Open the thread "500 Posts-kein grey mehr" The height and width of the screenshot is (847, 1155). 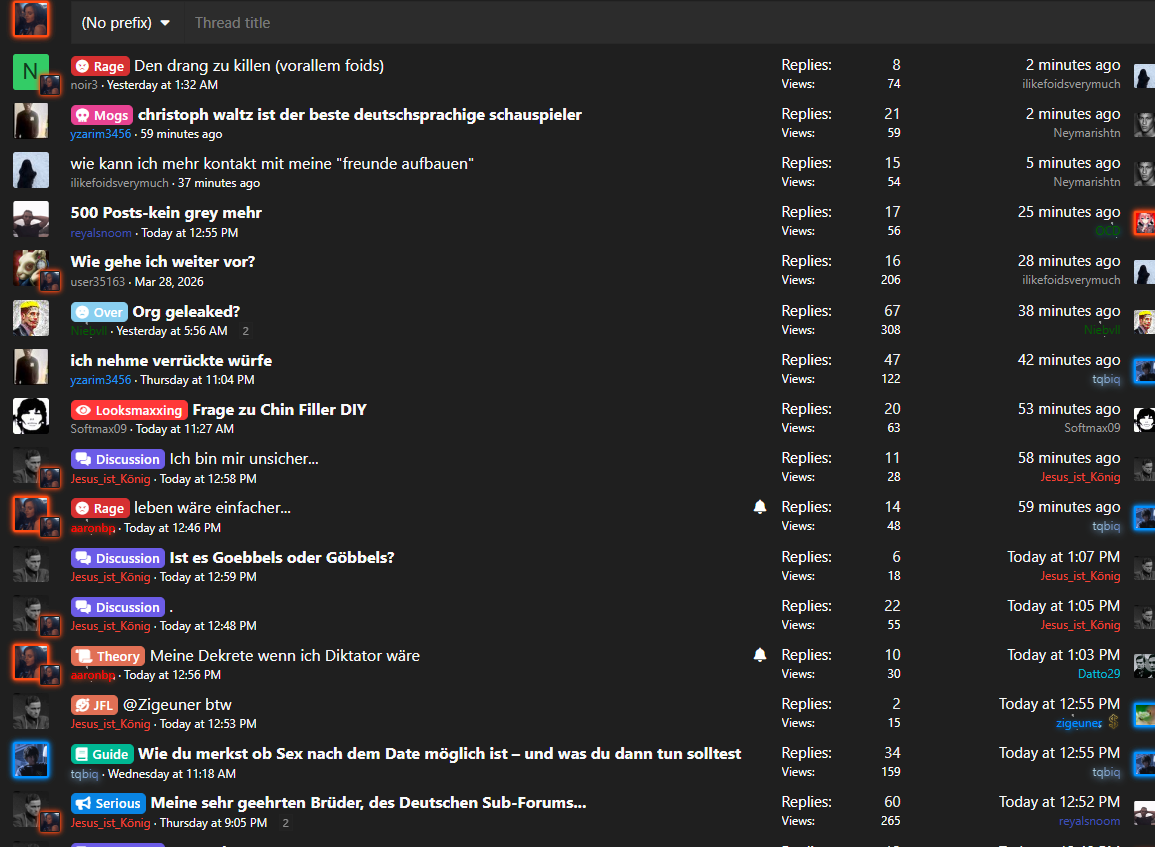pyautogui.click(x=166, y=212)
